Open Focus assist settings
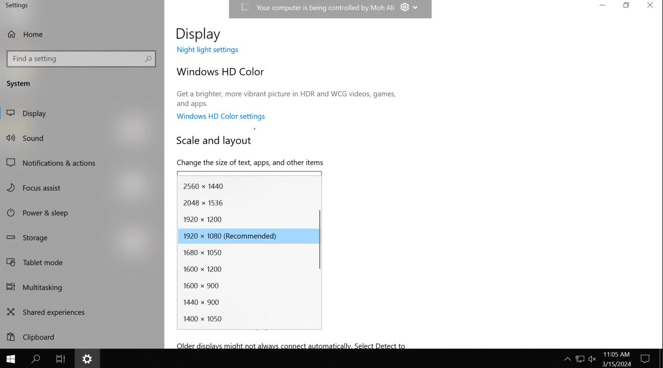 pyautogui.click(x=41, y=188)
